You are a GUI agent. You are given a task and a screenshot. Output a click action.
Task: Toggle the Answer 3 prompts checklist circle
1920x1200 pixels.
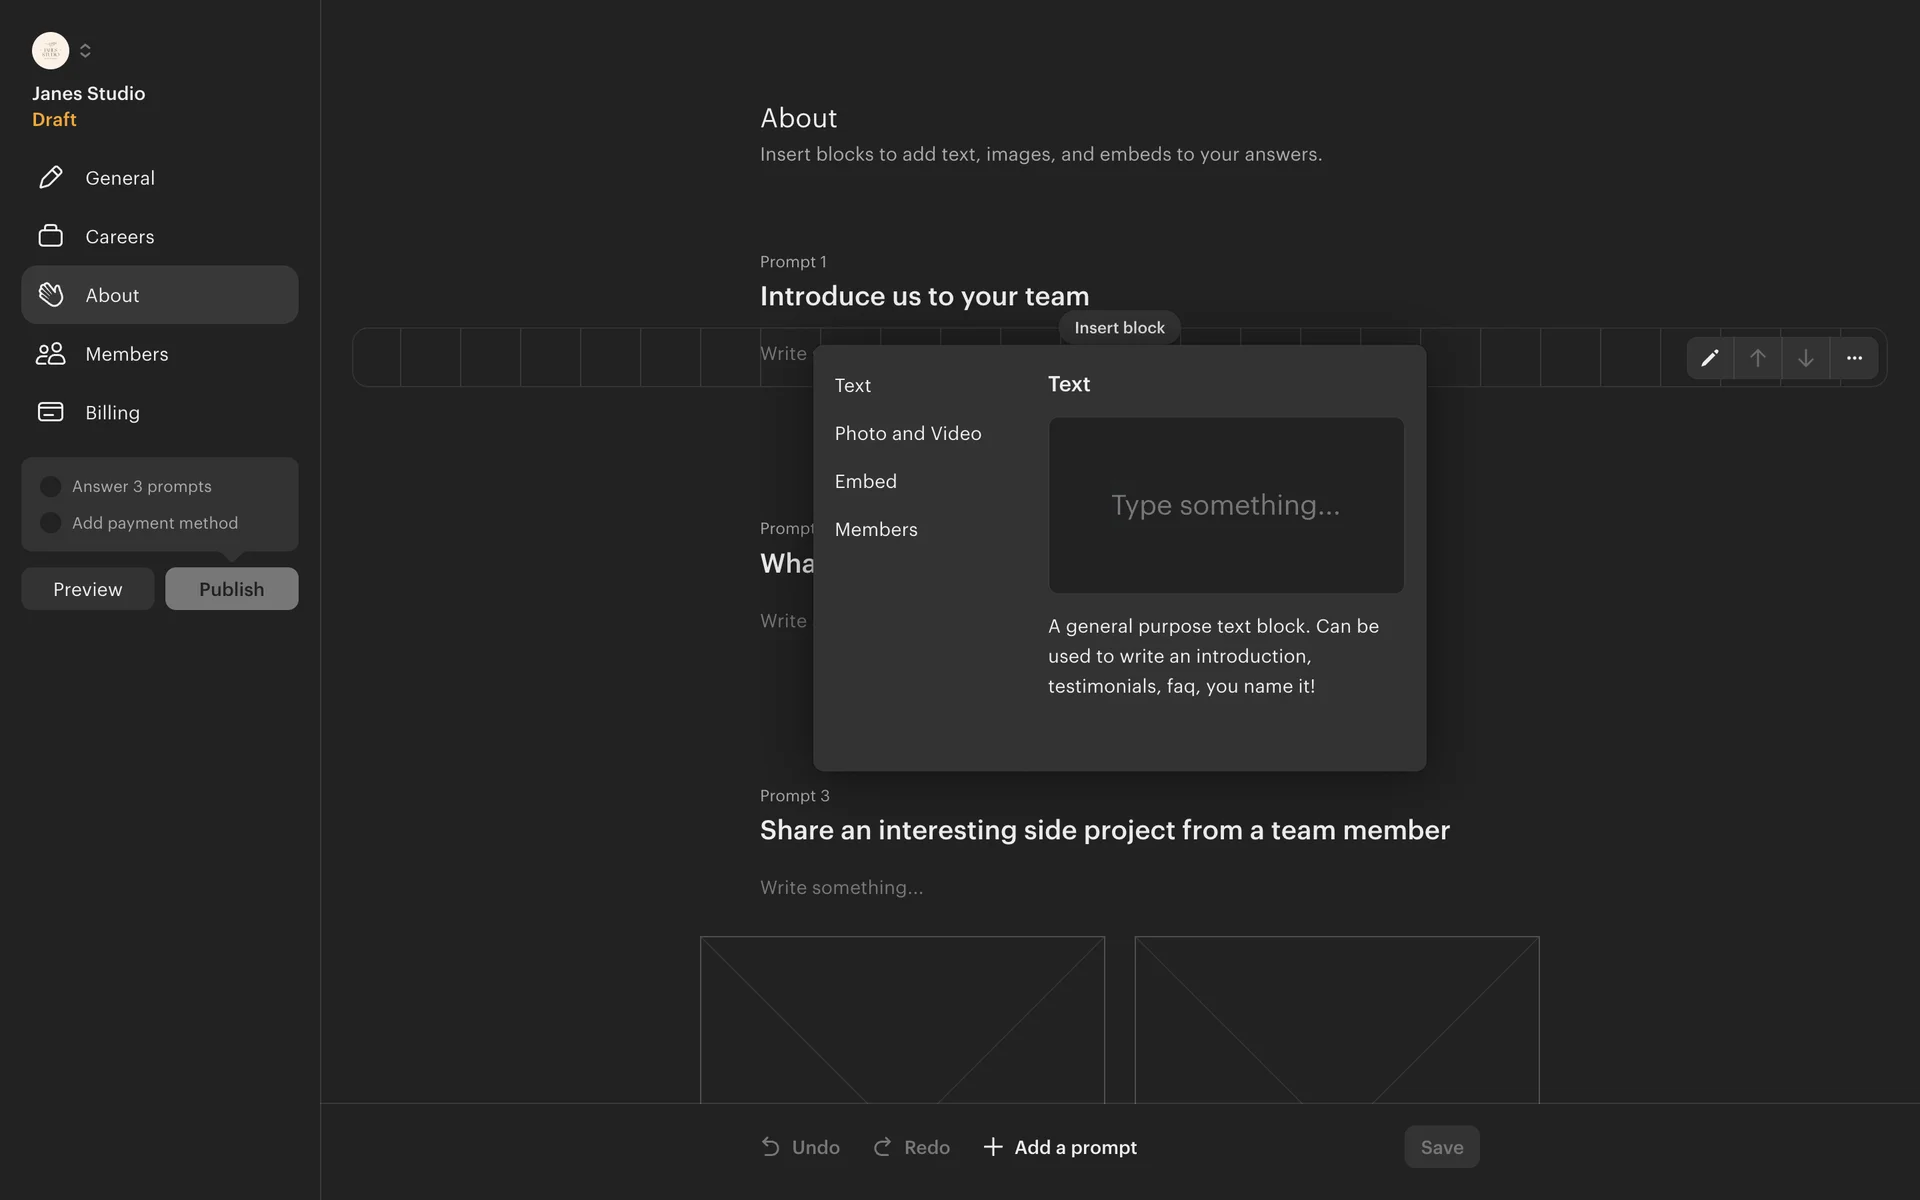(50, 487)
